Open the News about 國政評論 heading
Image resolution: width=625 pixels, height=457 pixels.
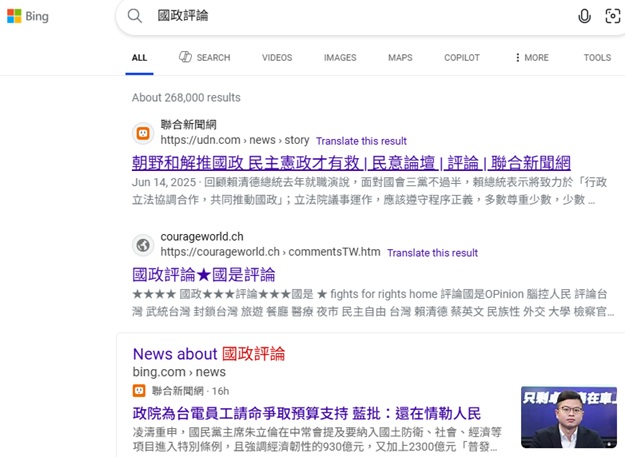tap(209, 354)
